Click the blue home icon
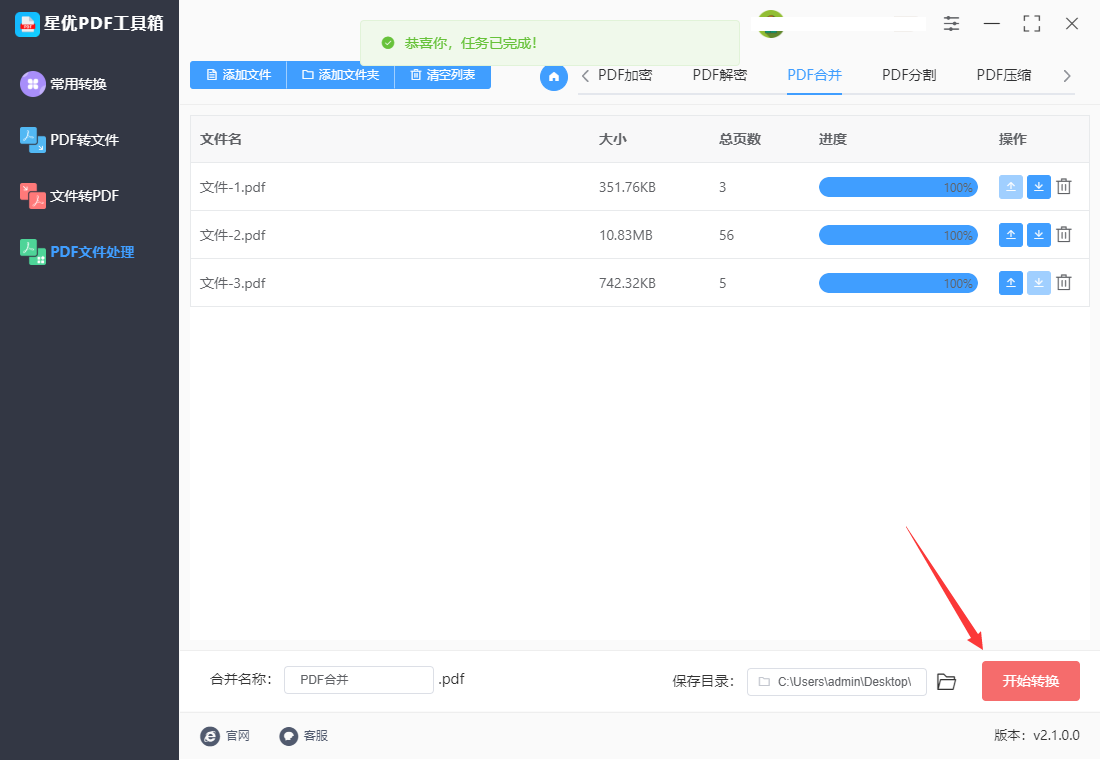The height and width of the screenshot is (760, 1100). (x=554, y=77)
